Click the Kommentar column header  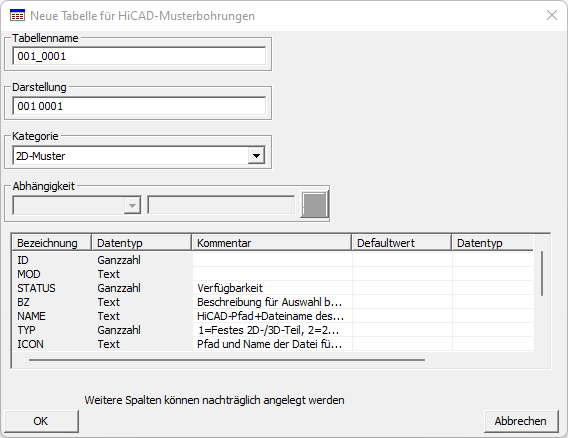[271, 243]
